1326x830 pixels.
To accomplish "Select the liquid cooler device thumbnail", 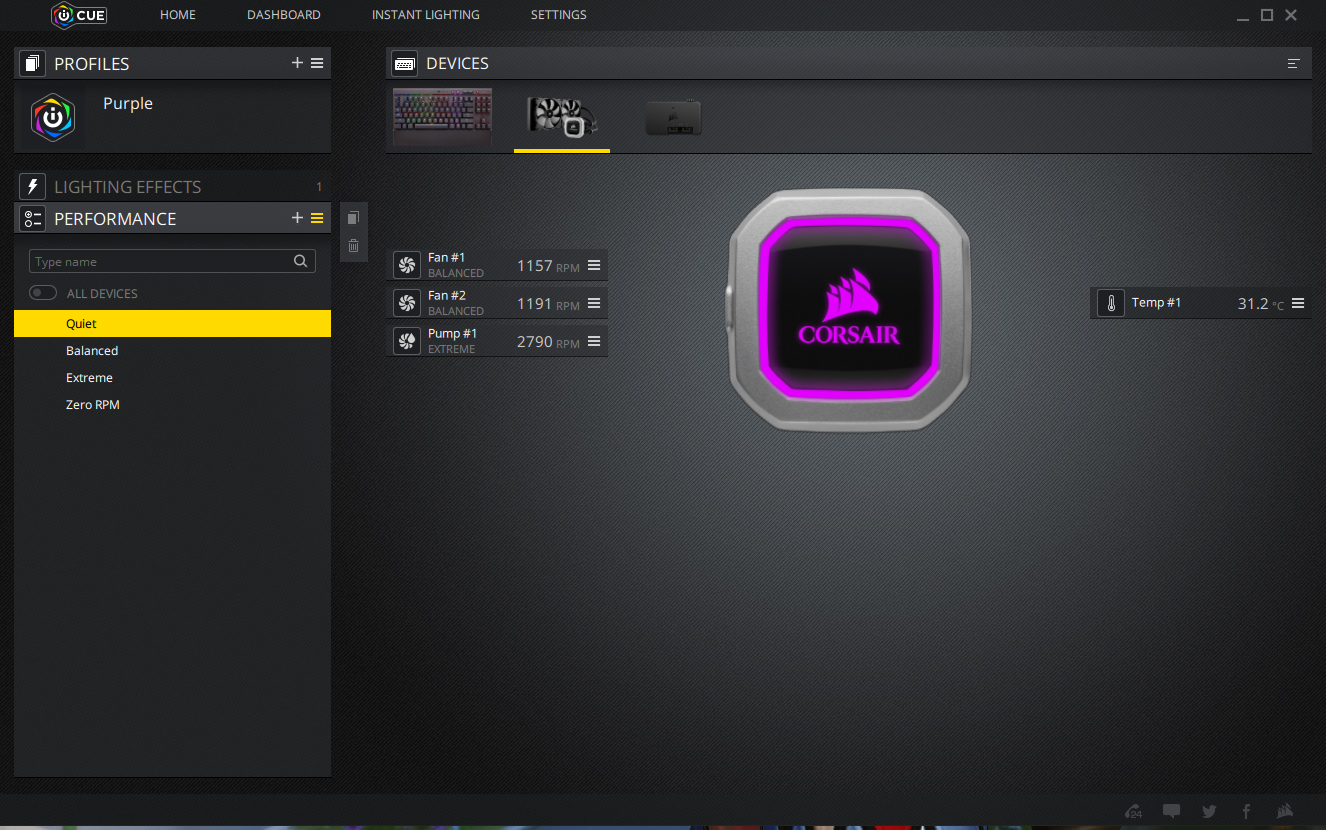I will [562, 118].
